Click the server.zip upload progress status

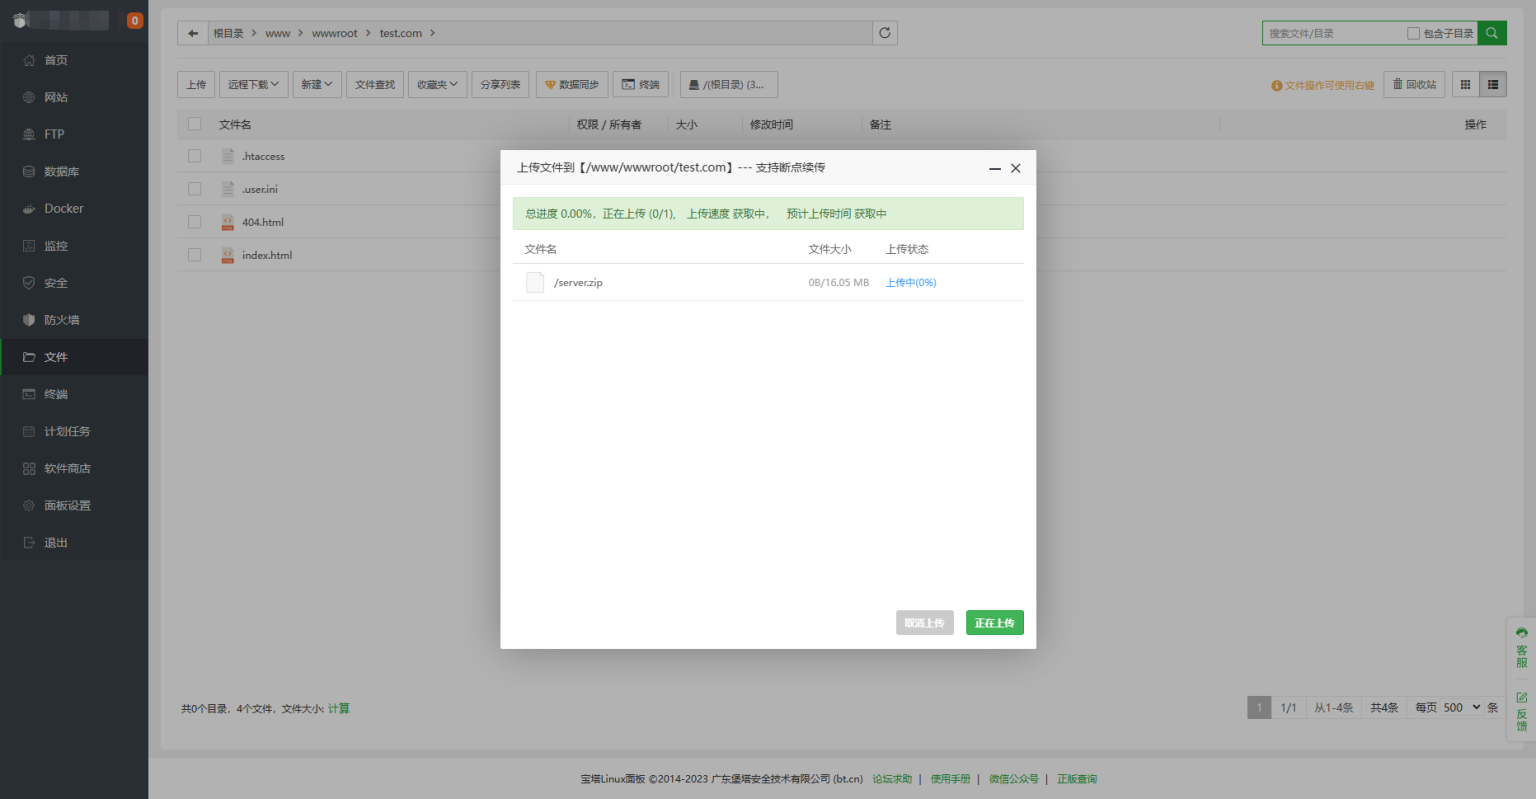click(x=910, y=283)
